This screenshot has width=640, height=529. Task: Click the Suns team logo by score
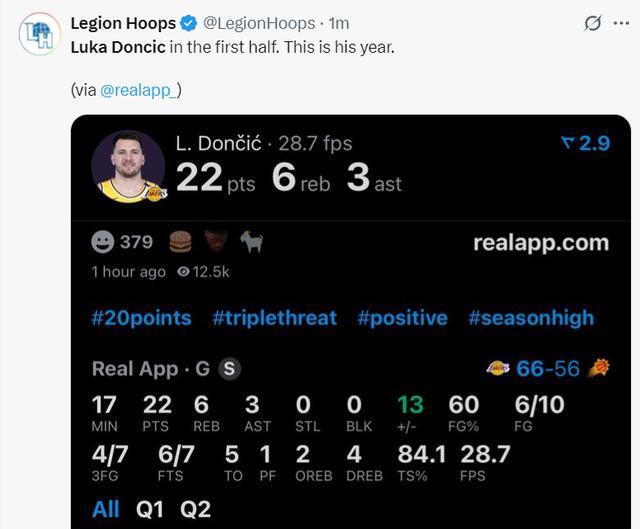pyautogui.click(x=599, y=368)
